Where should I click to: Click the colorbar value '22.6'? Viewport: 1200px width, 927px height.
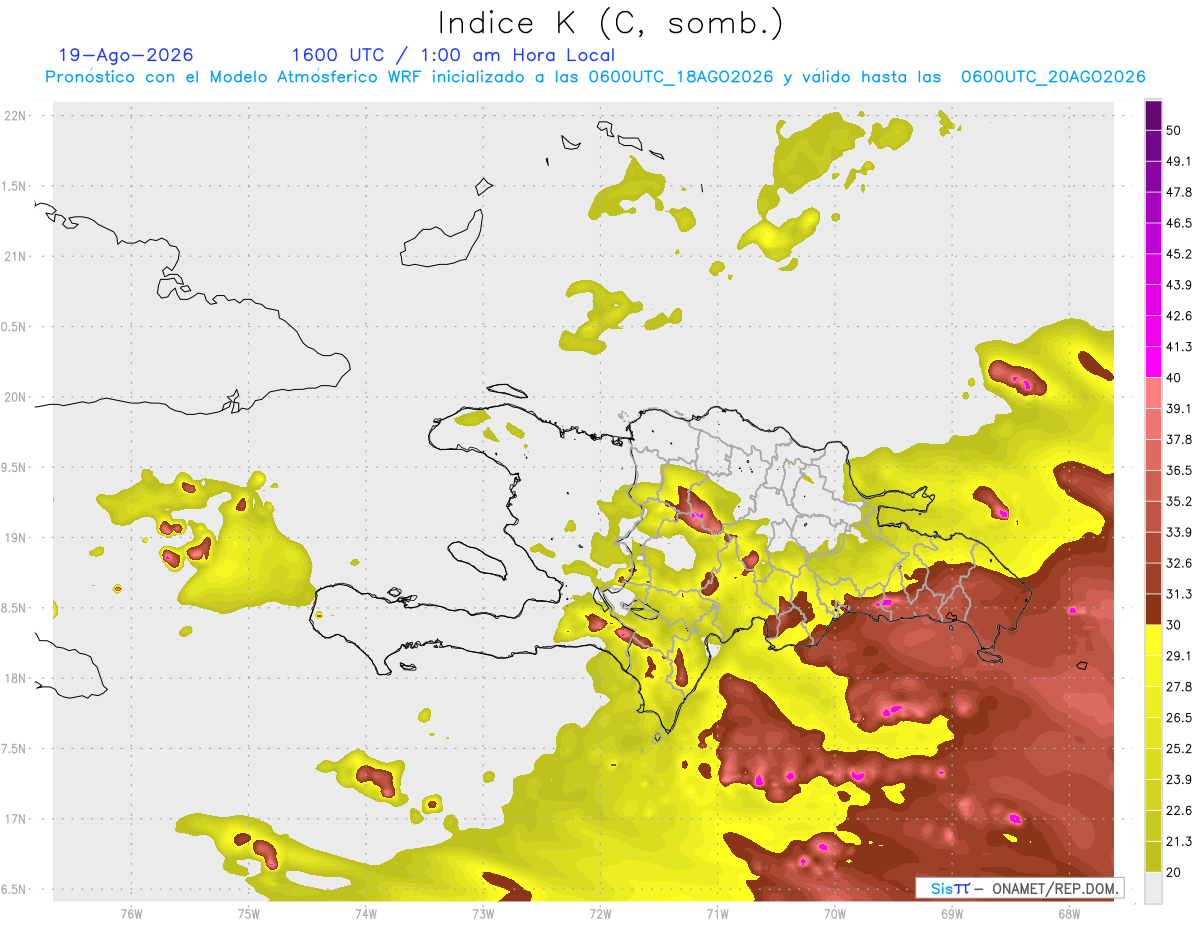(1179, 811)
